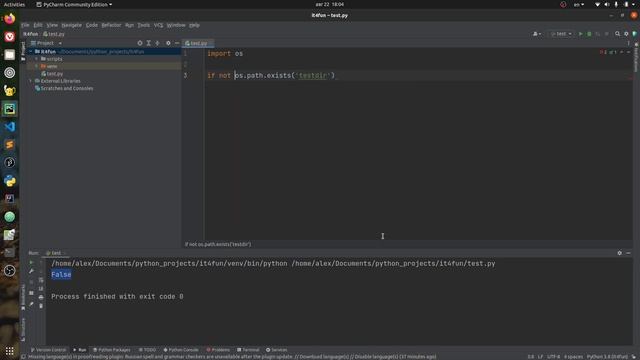Expand the scripts folder
The width and height of the screenshot is (640, 360).
37,59
